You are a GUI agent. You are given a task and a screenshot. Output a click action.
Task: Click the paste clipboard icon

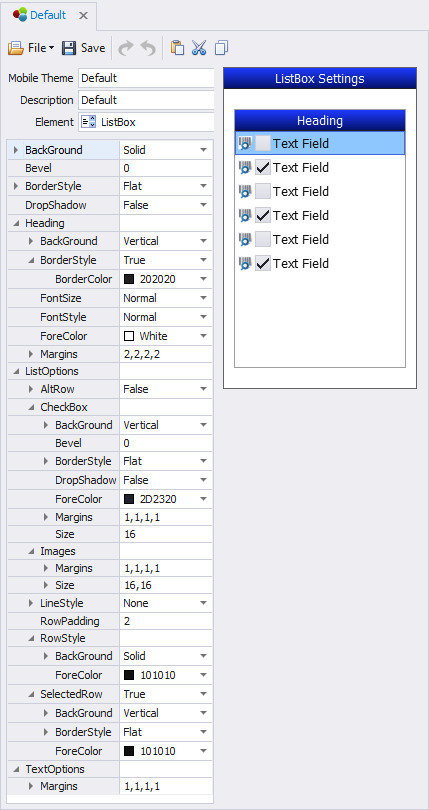(177, 48)
